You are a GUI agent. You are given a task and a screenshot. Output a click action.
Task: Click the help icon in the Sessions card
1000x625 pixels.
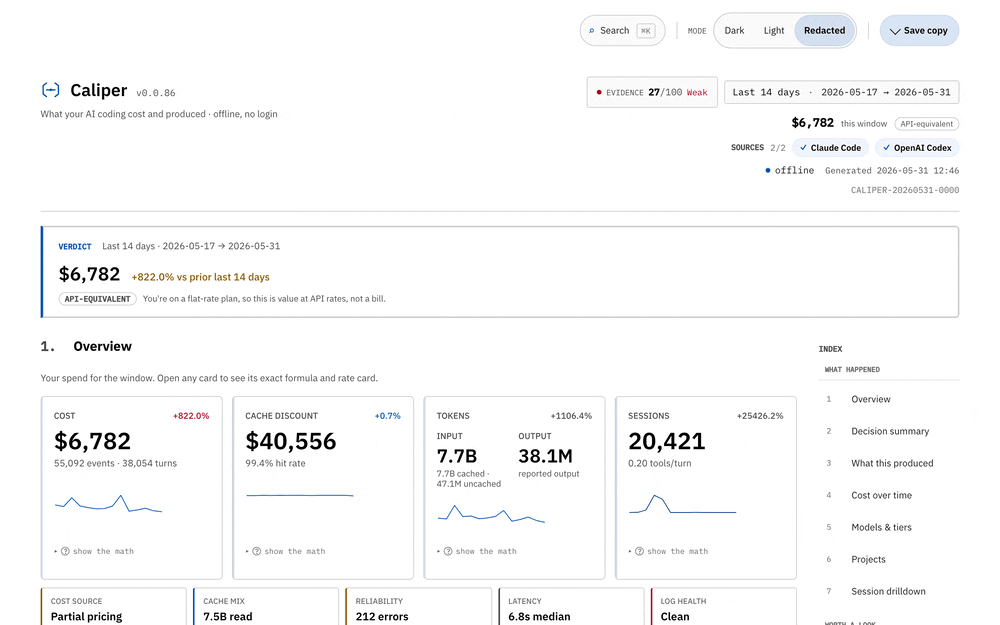(x=639, y=551)
